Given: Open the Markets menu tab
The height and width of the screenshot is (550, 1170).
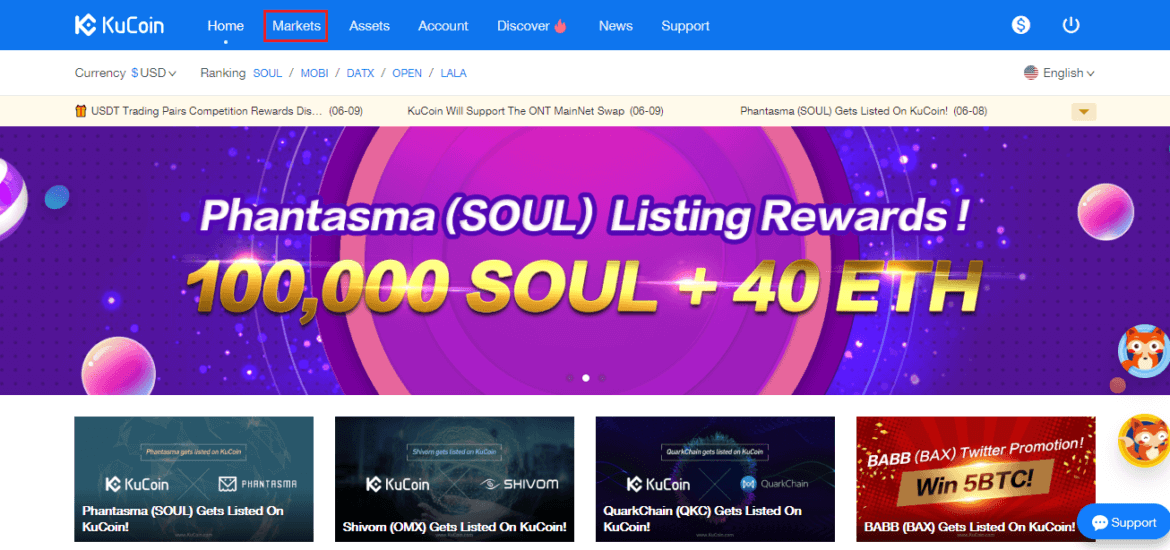Looking at the screenshot, I should pos(296,26).
